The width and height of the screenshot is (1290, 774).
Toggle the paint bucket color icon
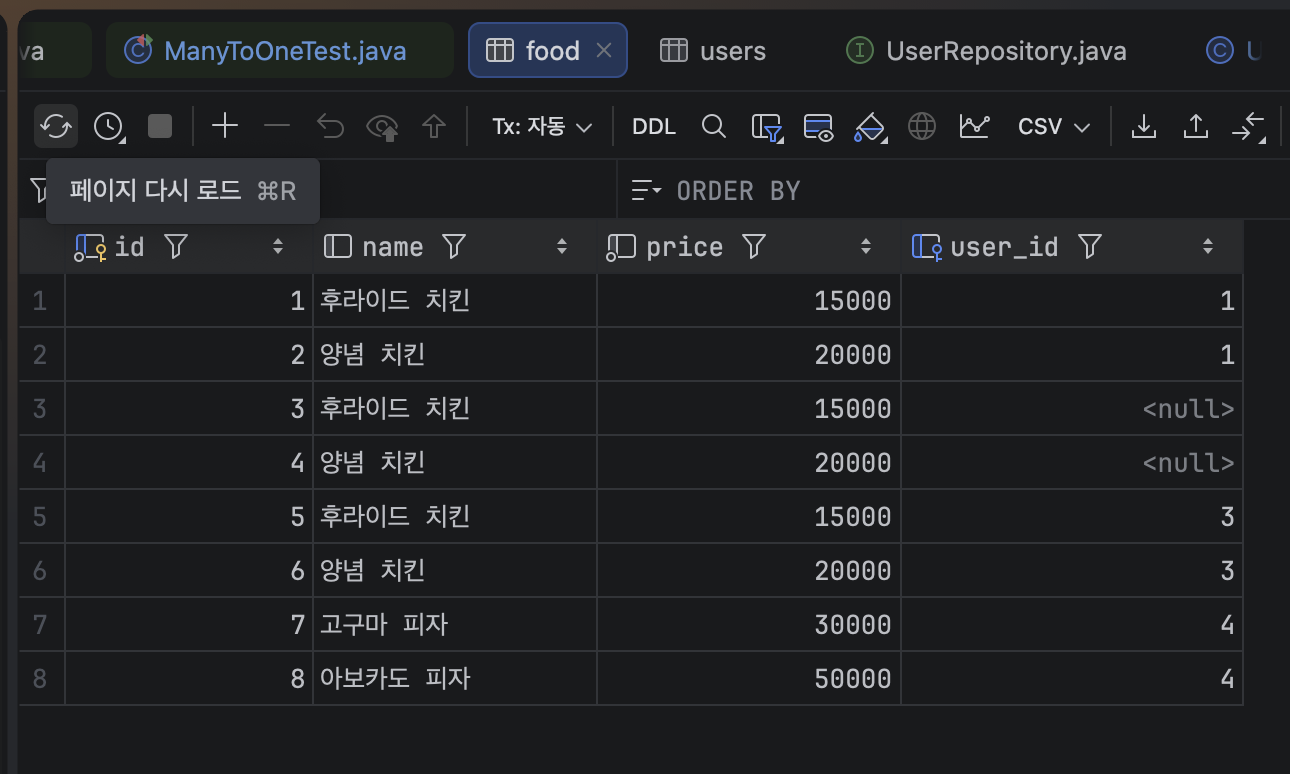pyautogui.click(x=870, y=127)
